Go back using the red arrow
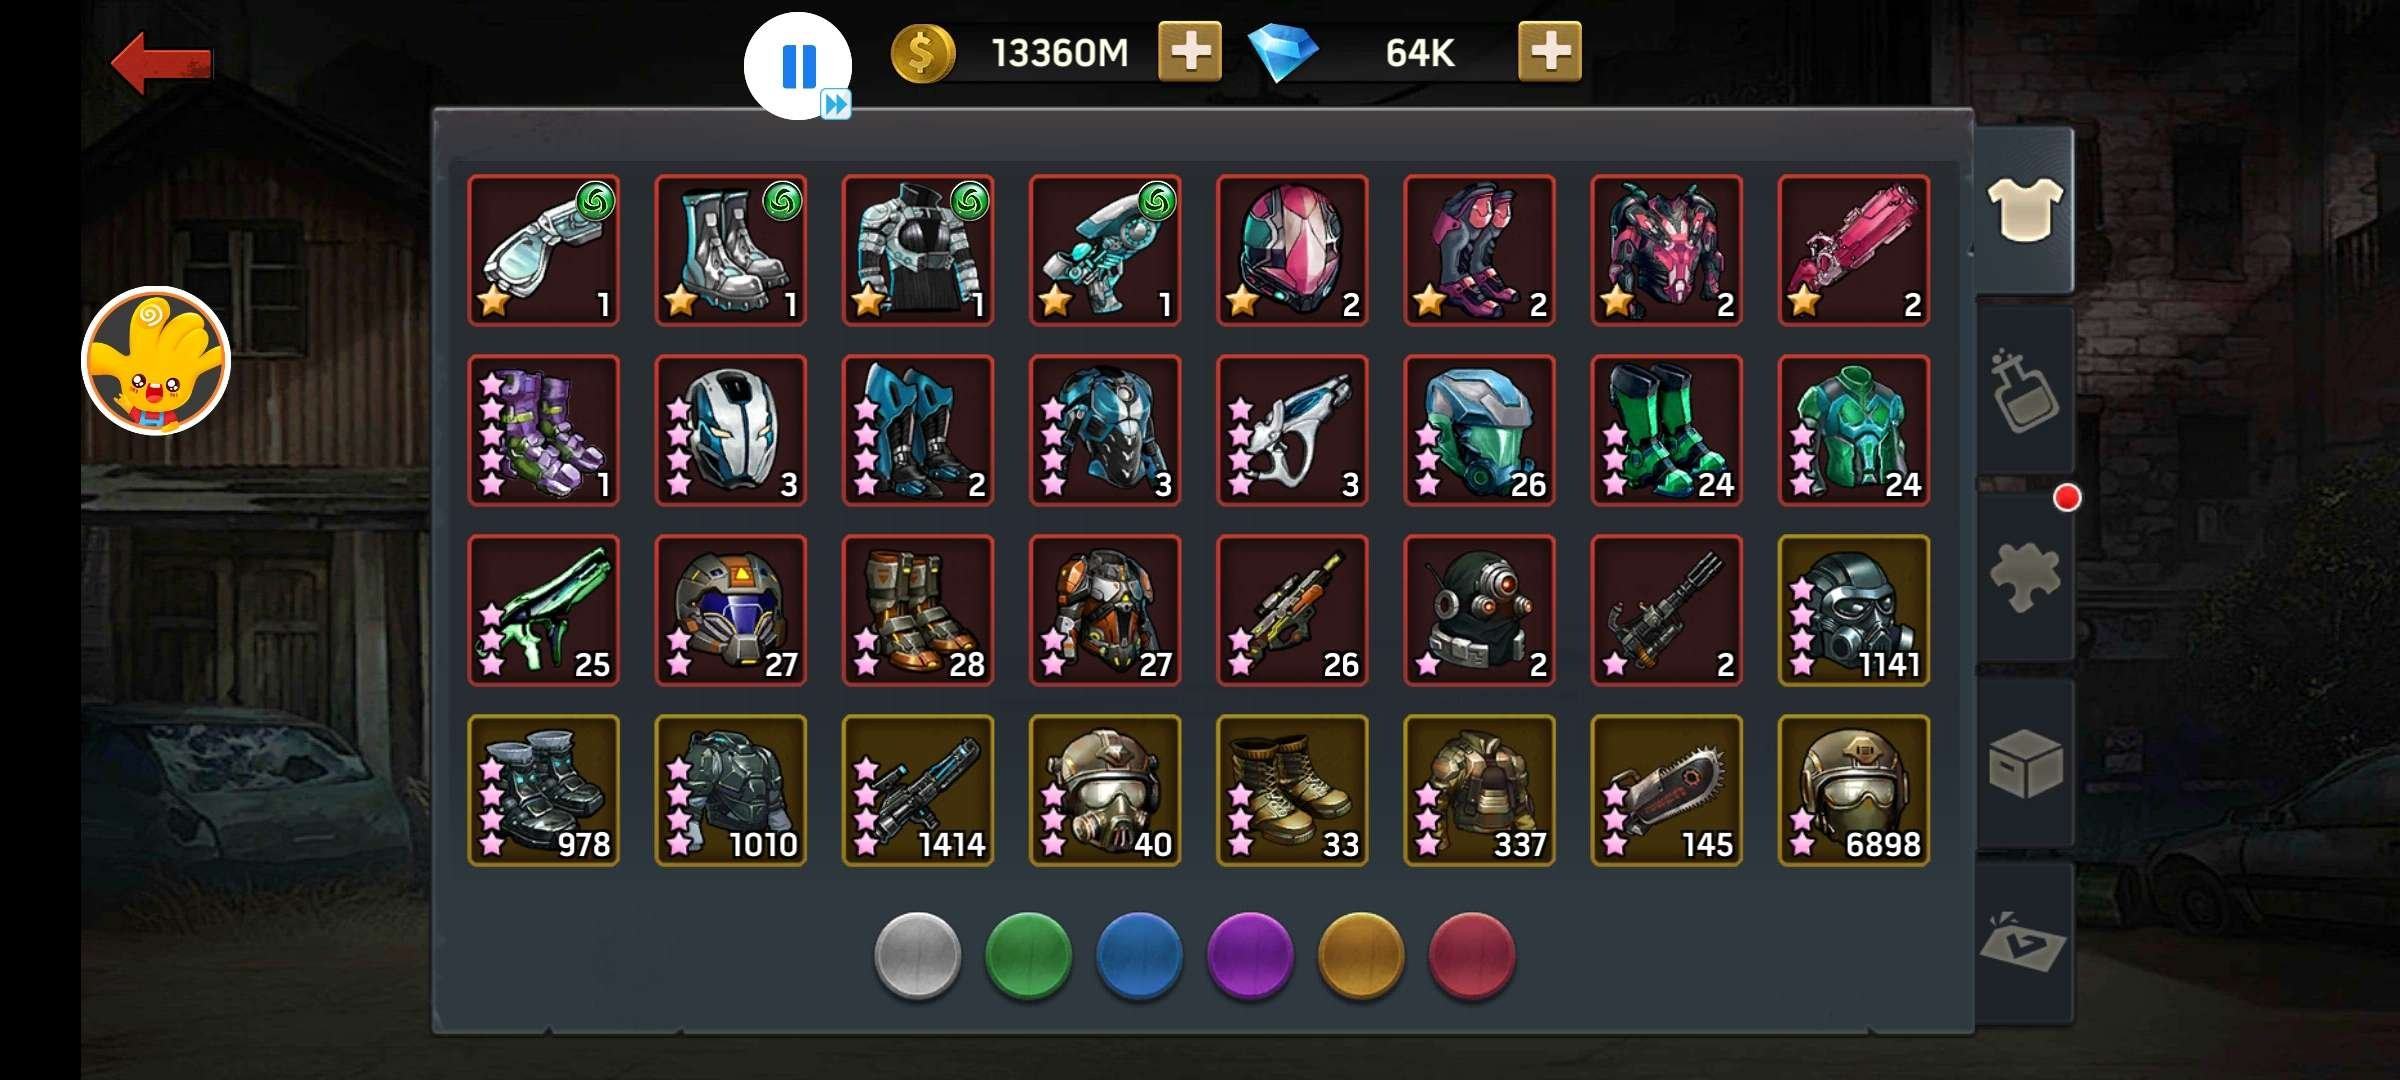The width and height of the screenshot is (2400, 1080). point(162,63)
